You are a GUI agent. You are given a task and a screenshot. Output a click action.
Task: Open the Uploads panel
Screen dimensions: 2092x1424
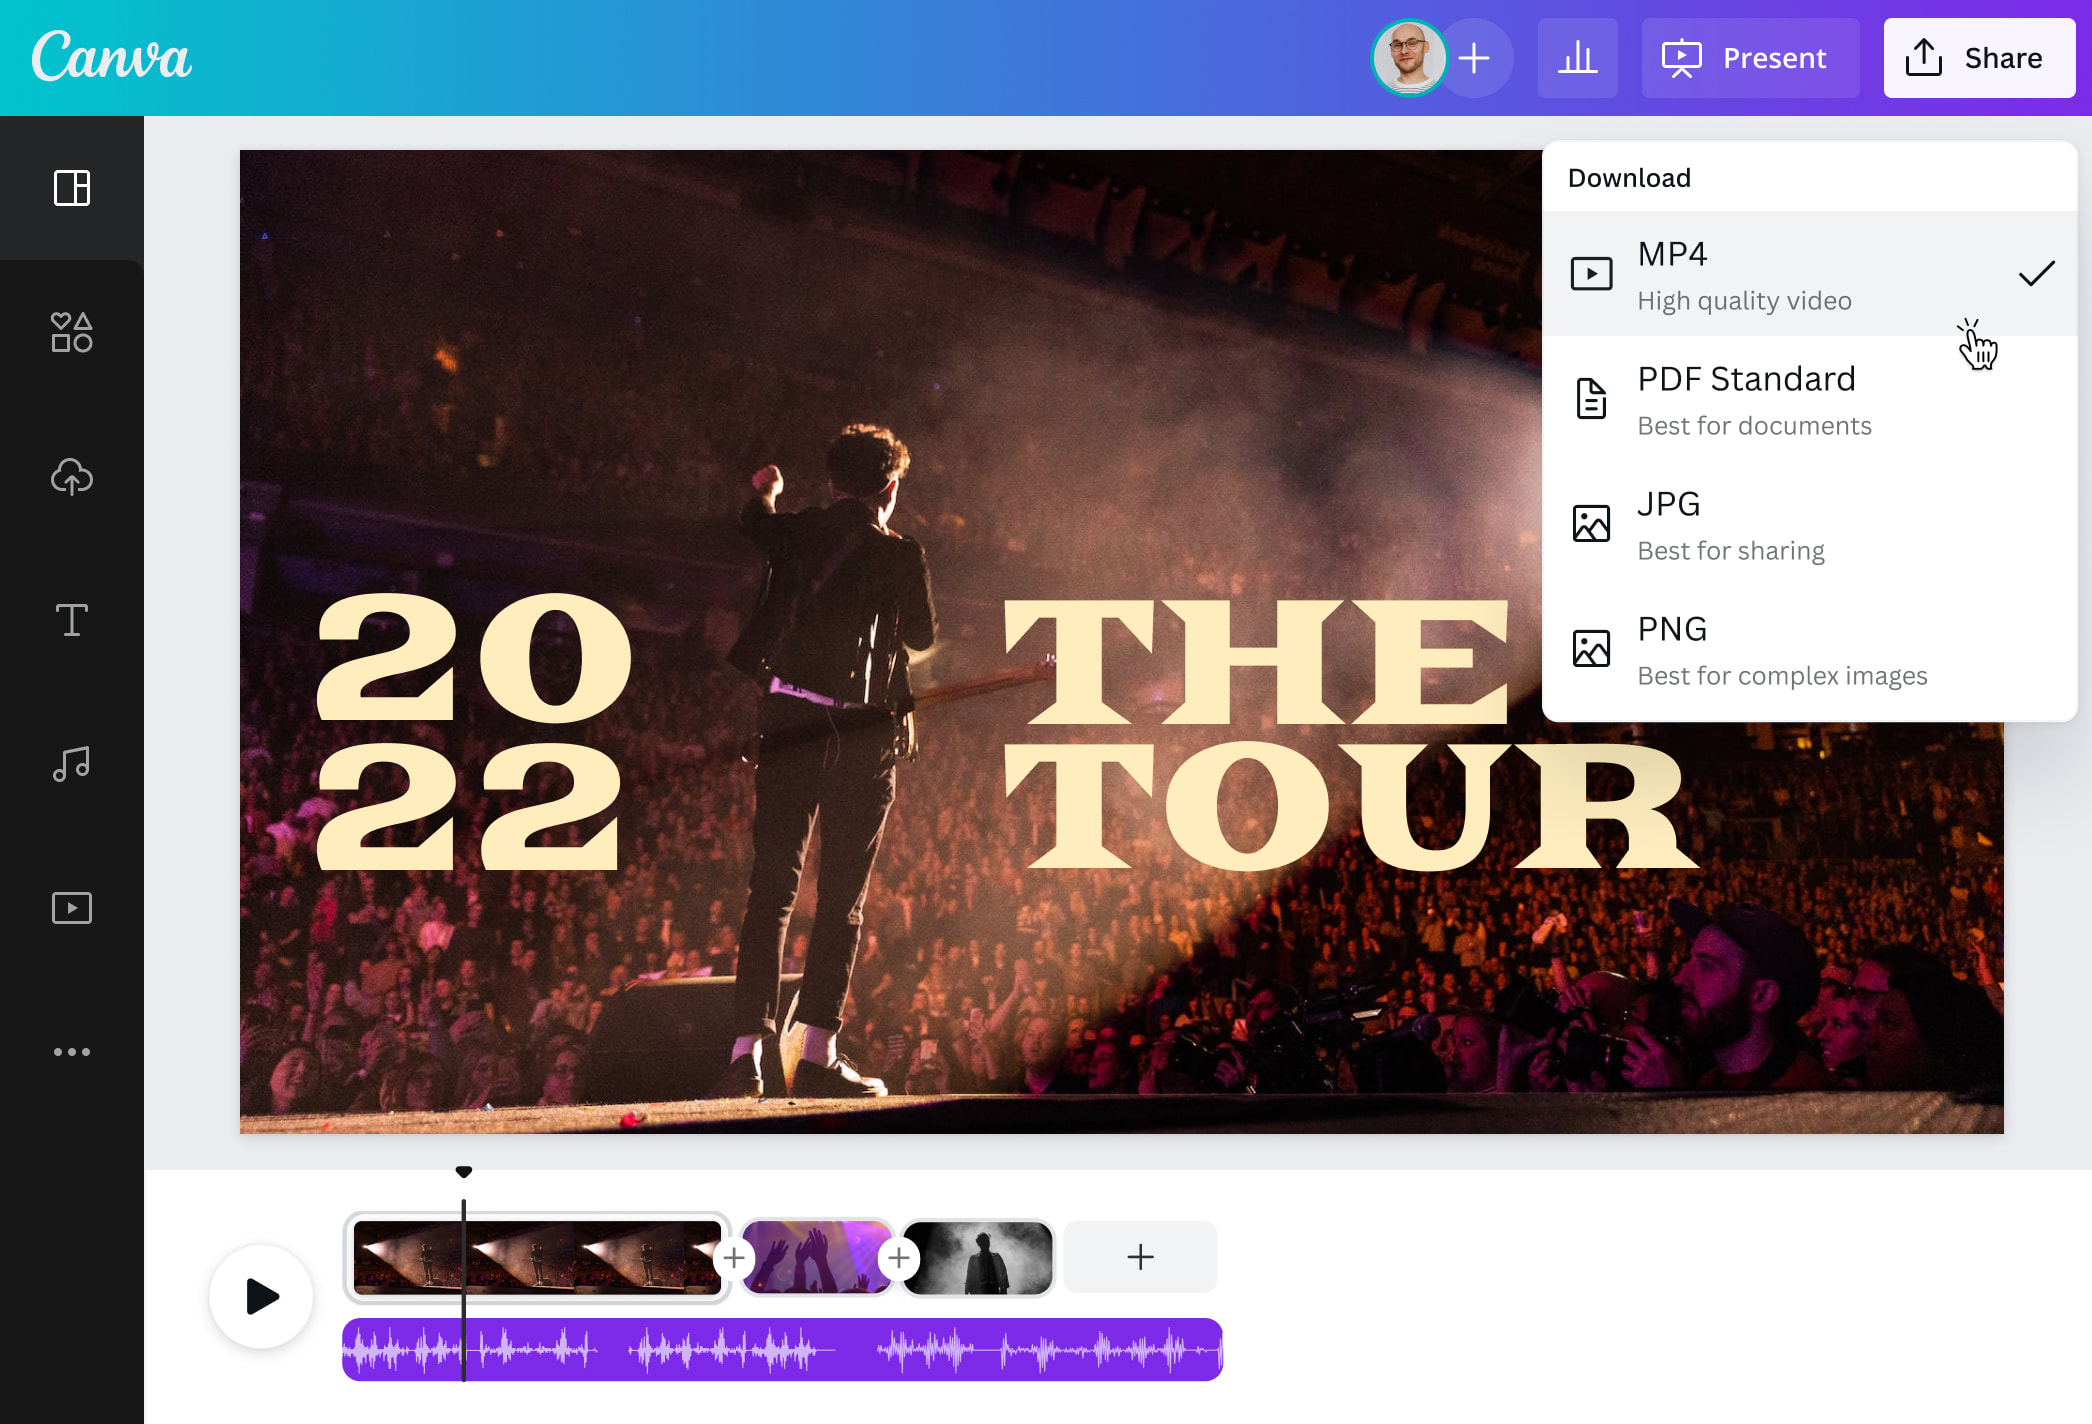[x=71, y=477]
